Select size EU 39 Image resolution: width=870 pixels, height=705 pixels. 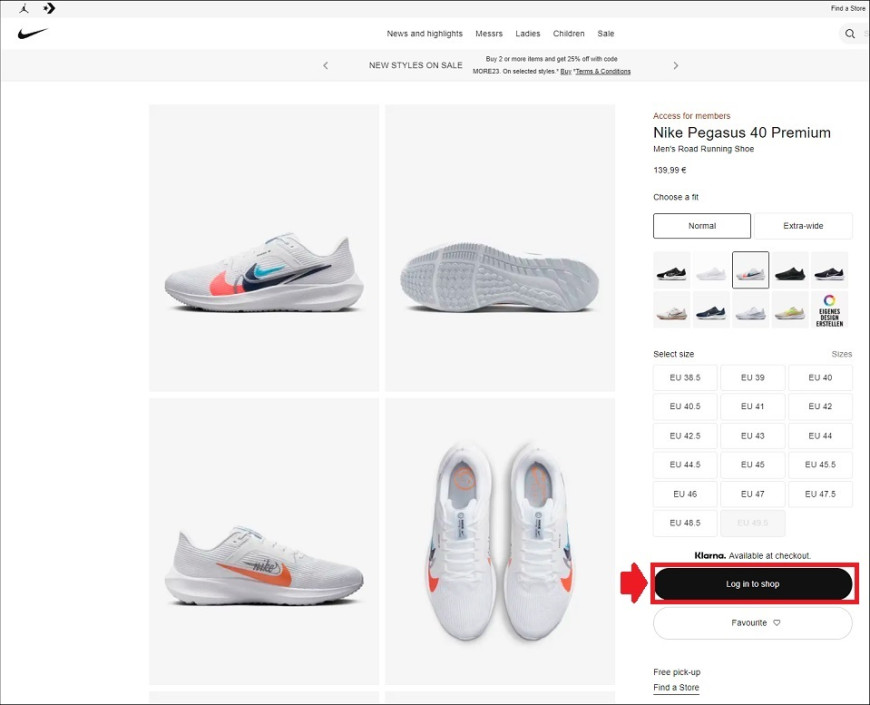click(x=752, y=377)
